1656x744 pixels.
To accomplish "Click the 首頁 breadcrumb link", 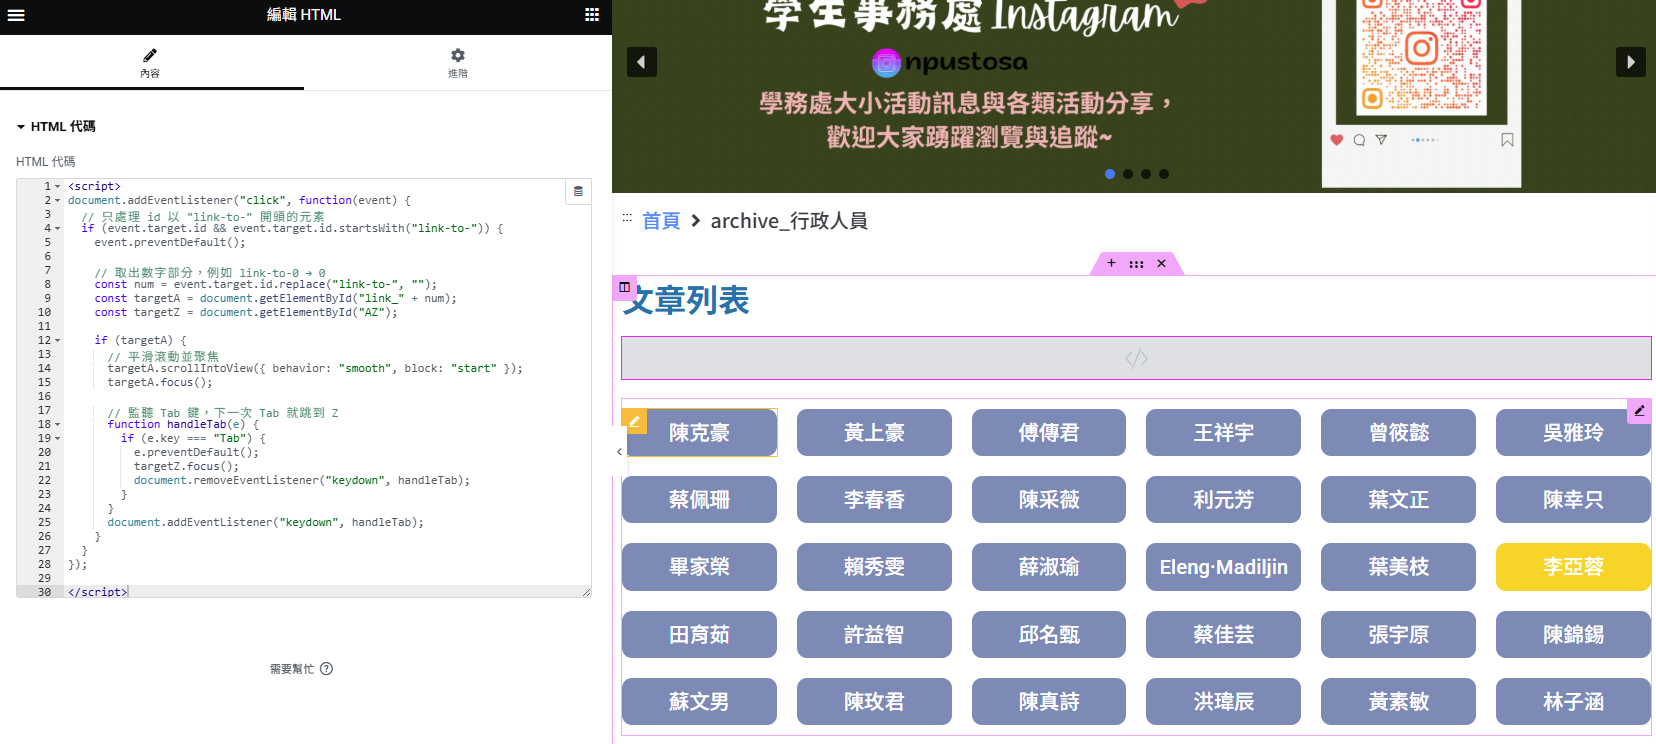I will coord(660,221).
